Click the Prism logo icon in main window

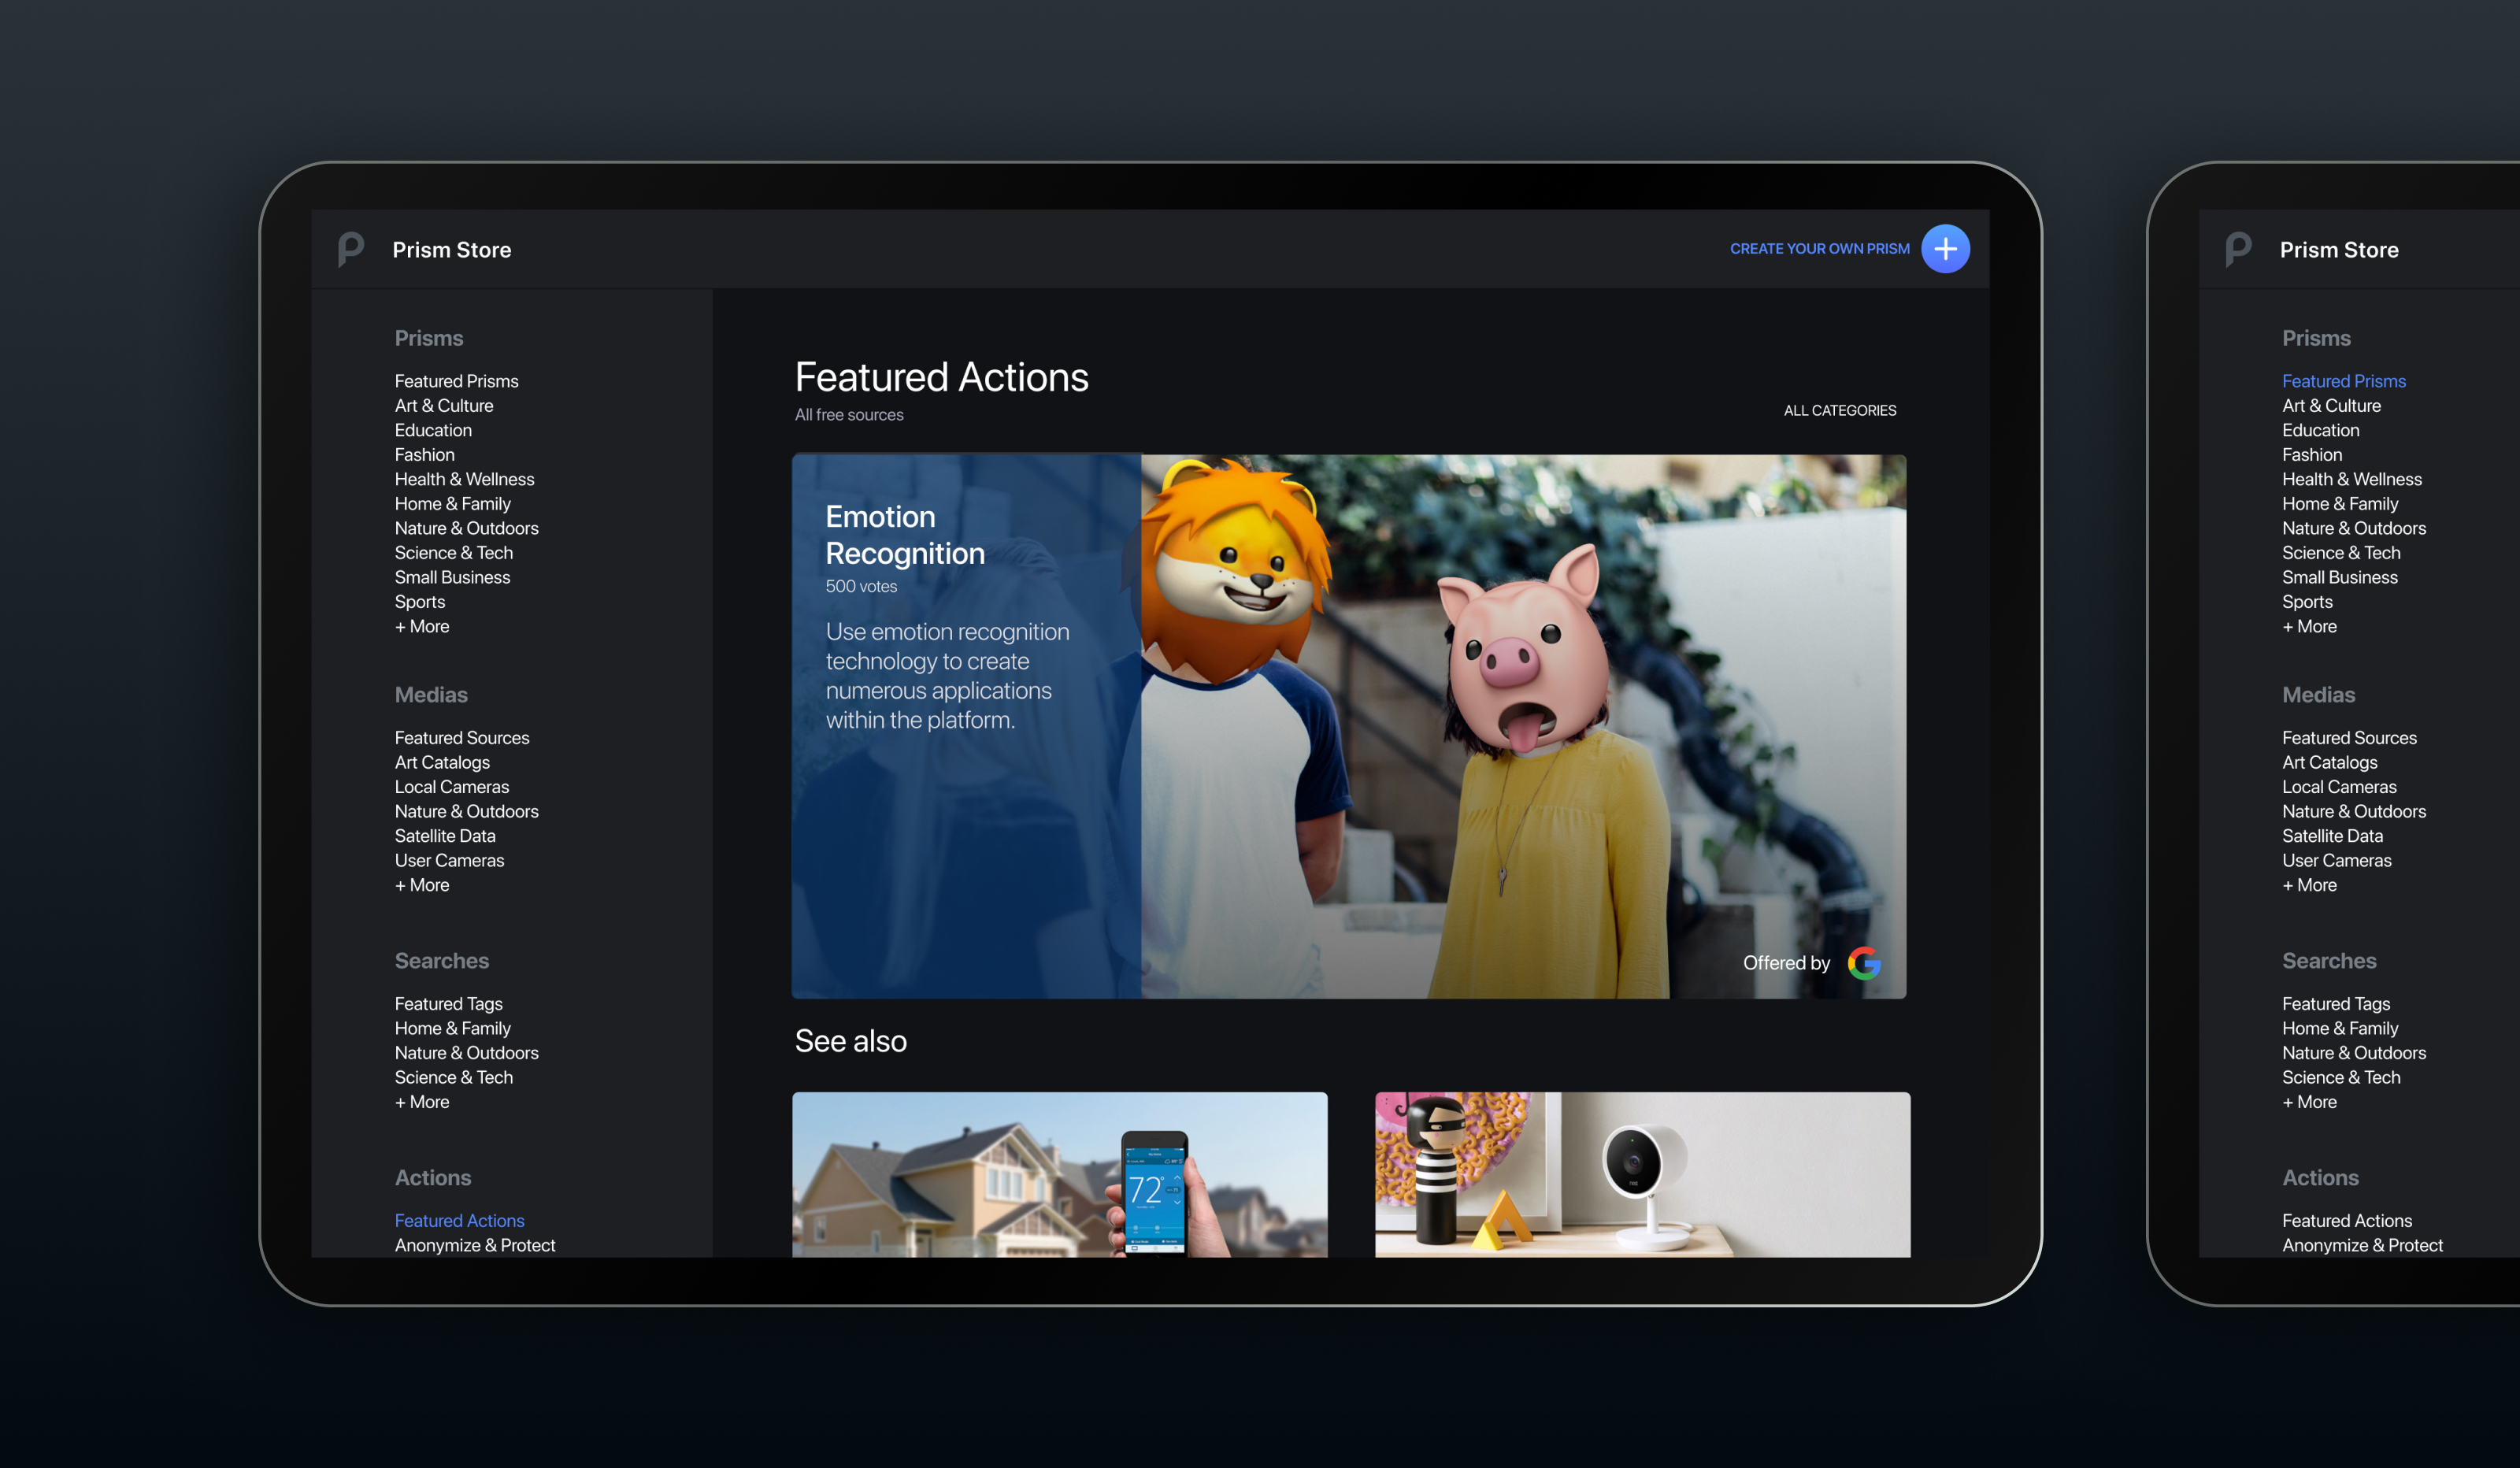[351, 249]
